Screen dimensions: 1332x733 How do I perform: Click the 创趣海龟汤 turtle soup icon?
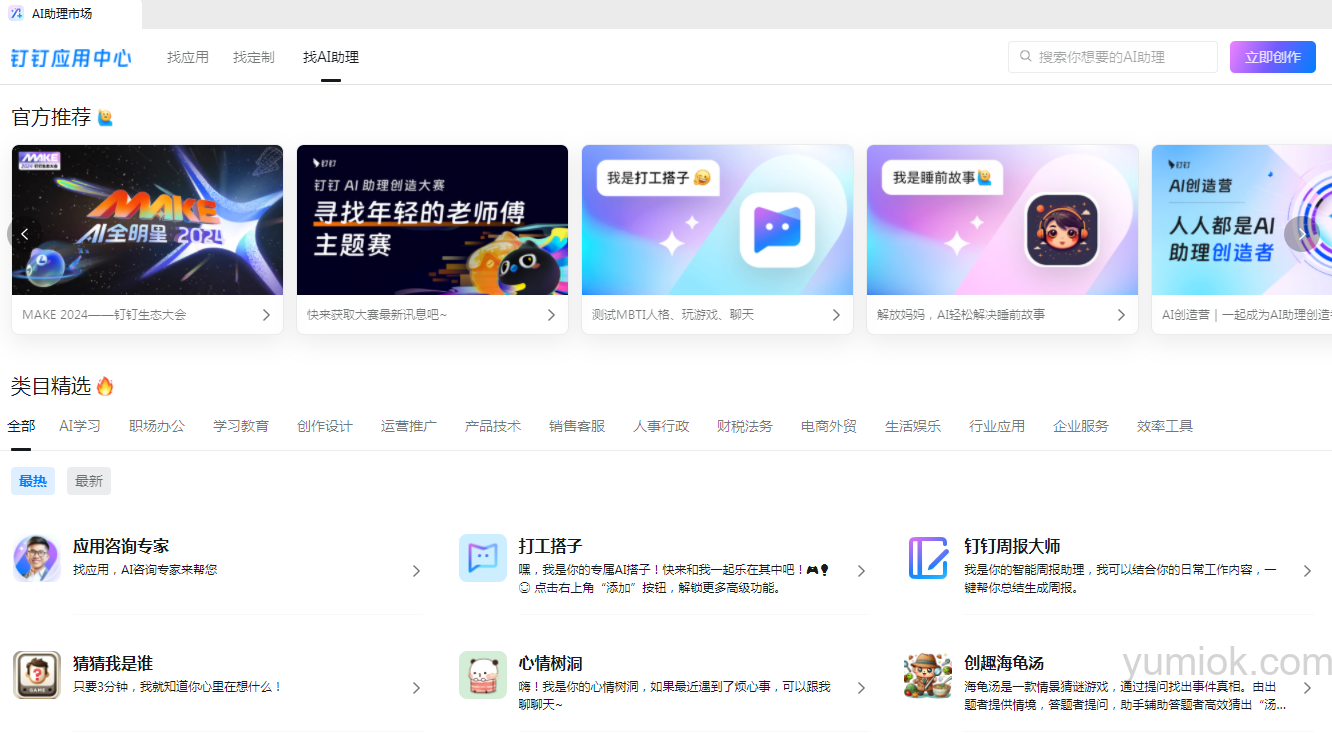click(x=927, y=674)
